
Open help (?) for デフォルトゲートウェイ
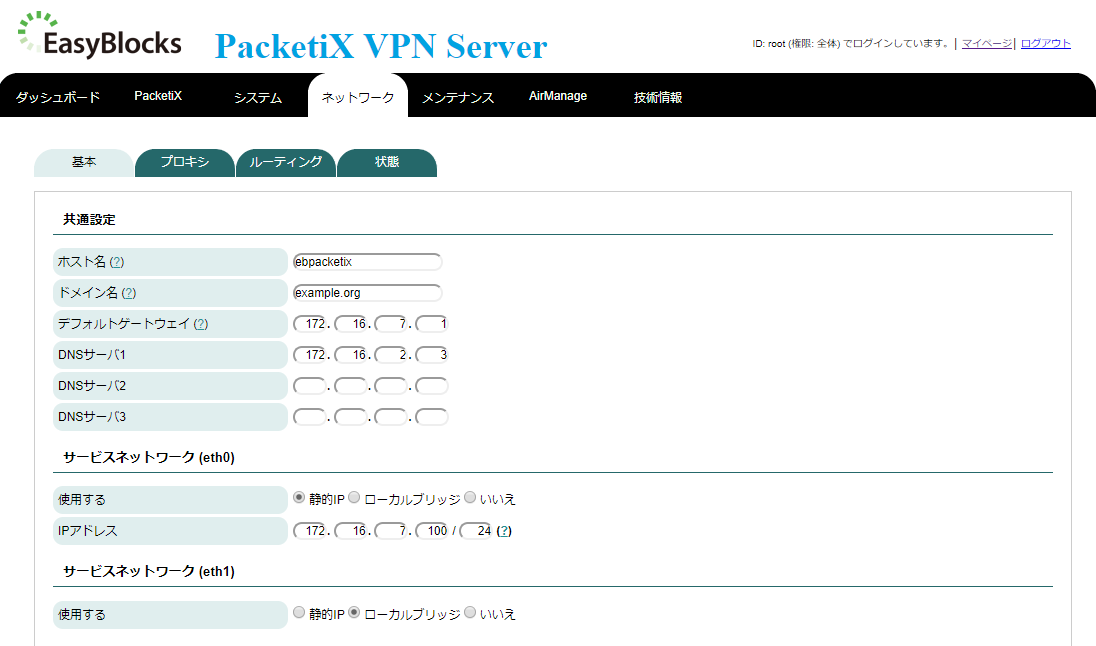(201, 324)
